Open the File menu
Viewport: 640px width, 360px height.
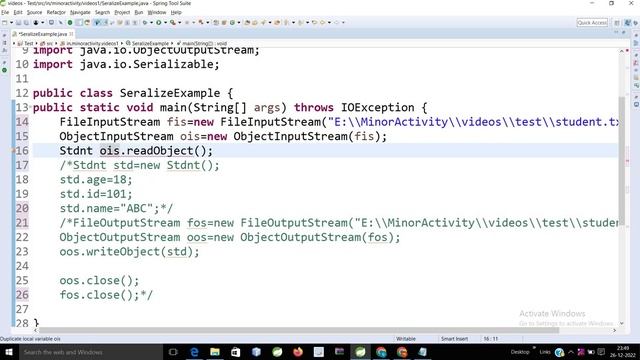[5, 12]
